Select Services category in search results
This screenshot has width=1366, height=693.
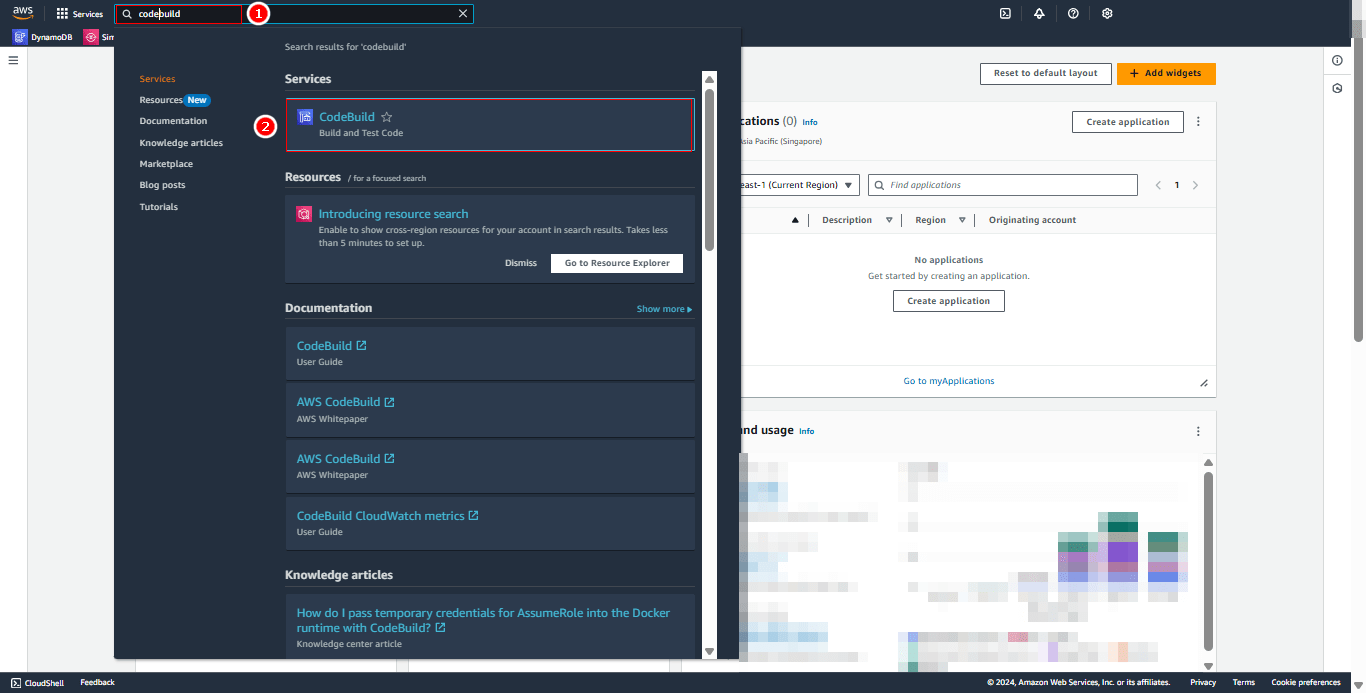[x=157, y=79]
